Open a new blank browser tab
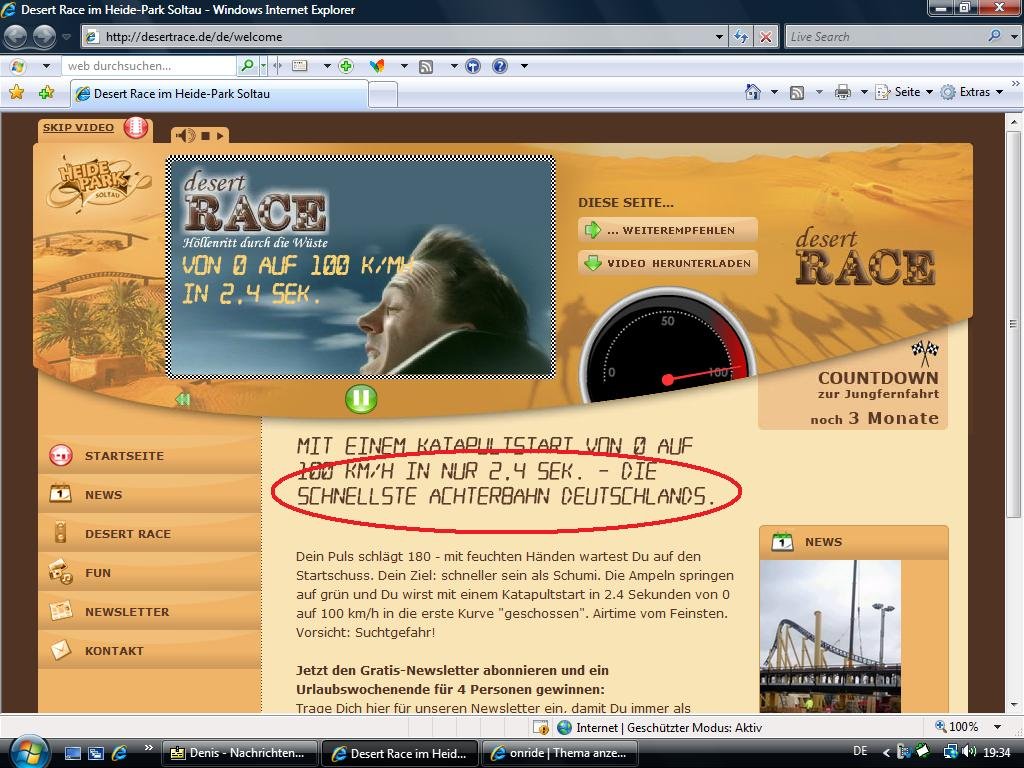Image resolution: width=1024 pixels, height=768 pixels. click(x=383, y=95)
